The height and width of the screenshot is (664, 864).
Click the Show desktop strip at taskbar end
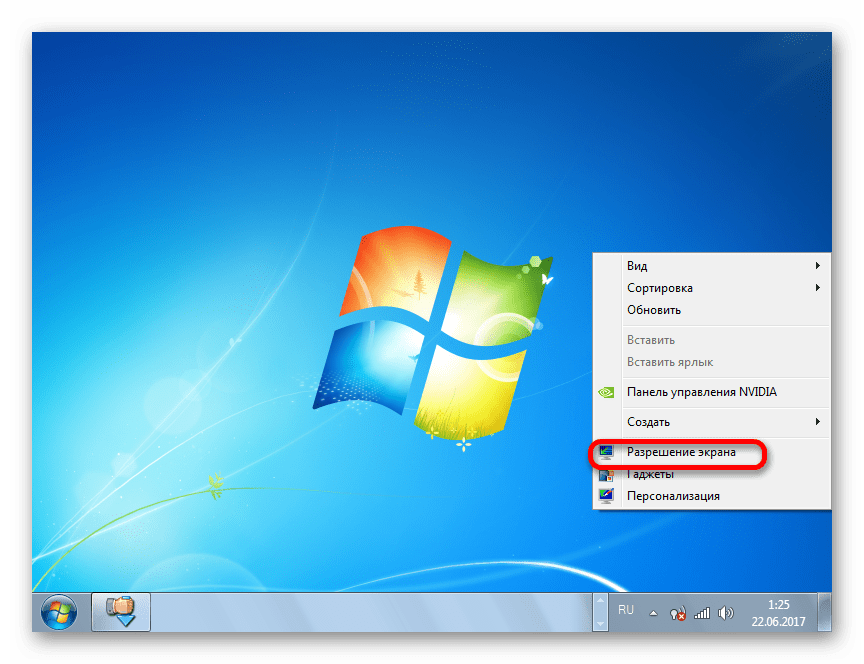click(824, 611)
